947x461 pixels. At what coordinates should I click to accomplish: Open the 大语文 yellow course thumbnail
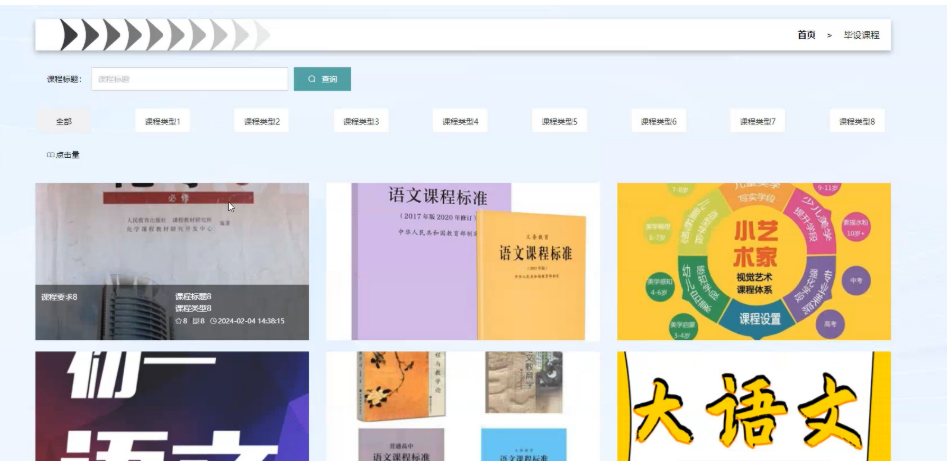(754, 406)
